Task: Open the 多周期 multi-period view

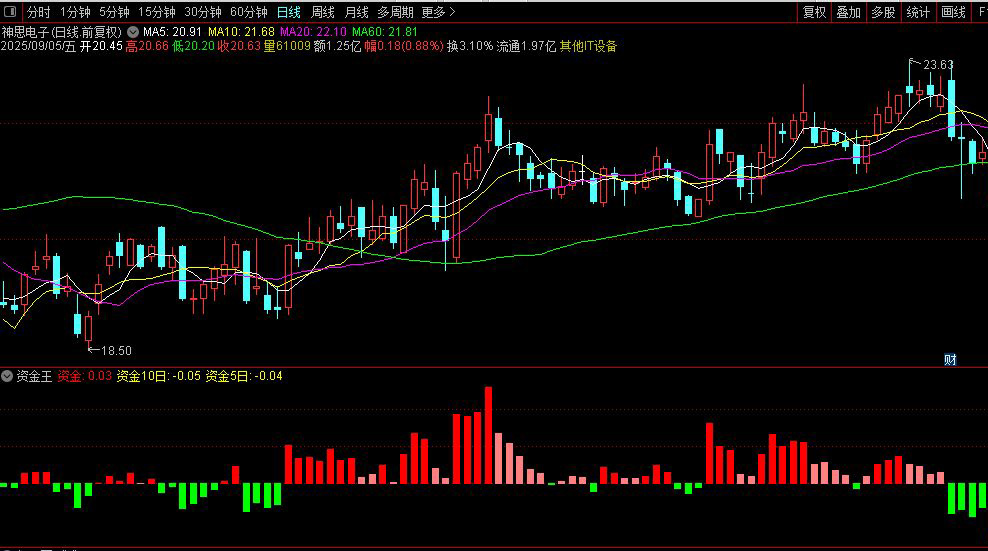Action: tap(395, 12)
